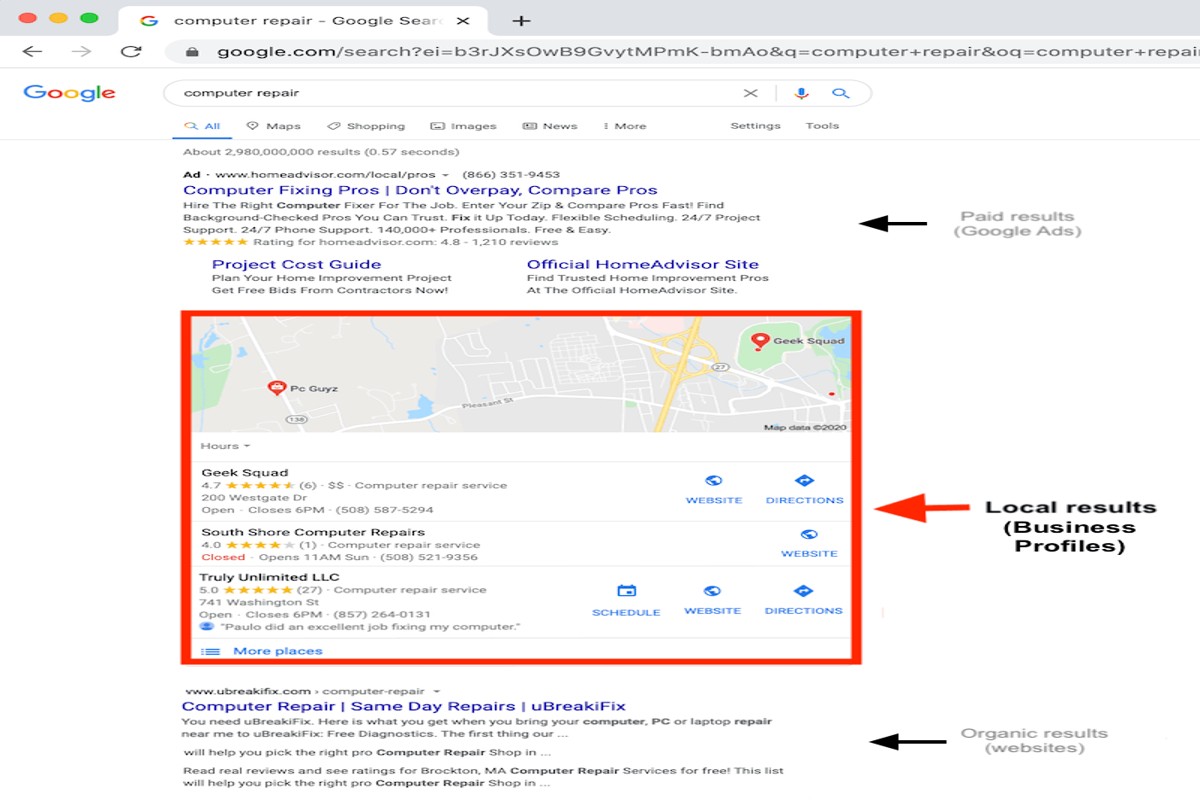Select the All search tab
Screen dimensions: 1200x800
pyautogui.click(x=202, y=126)
